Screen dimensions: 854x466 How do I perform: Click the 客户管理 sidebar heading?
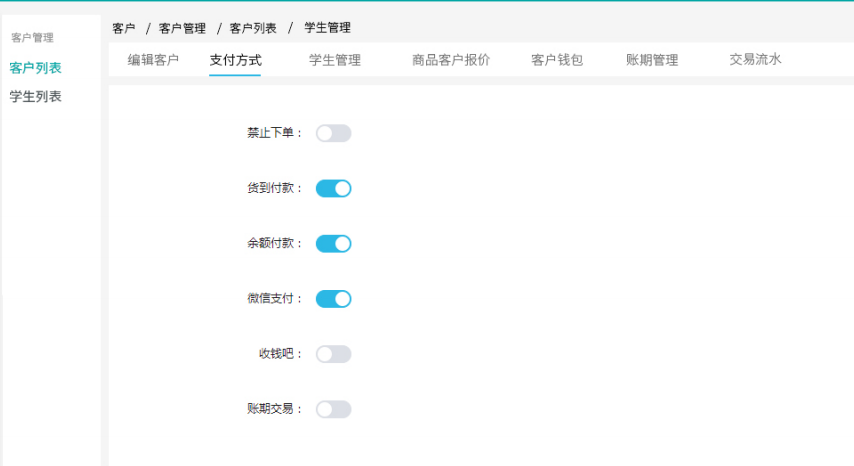(32, 38)
